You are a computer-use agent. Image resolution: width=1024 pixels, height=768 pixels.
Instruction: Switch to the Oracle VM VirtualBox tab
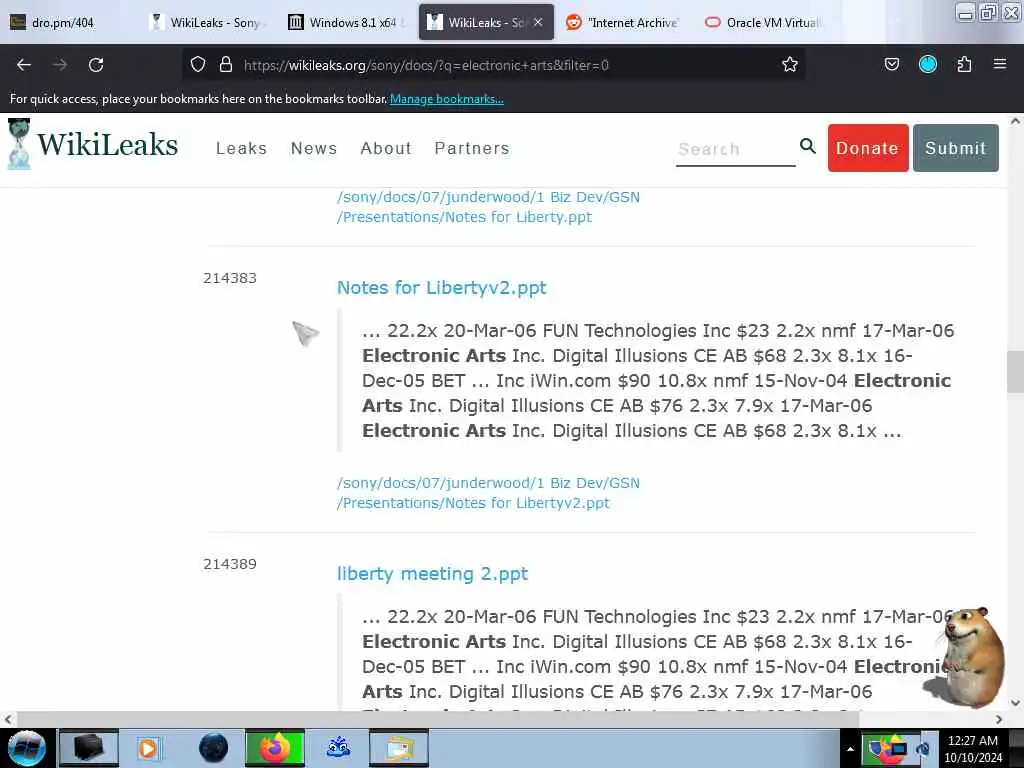(x=763, y=22)
